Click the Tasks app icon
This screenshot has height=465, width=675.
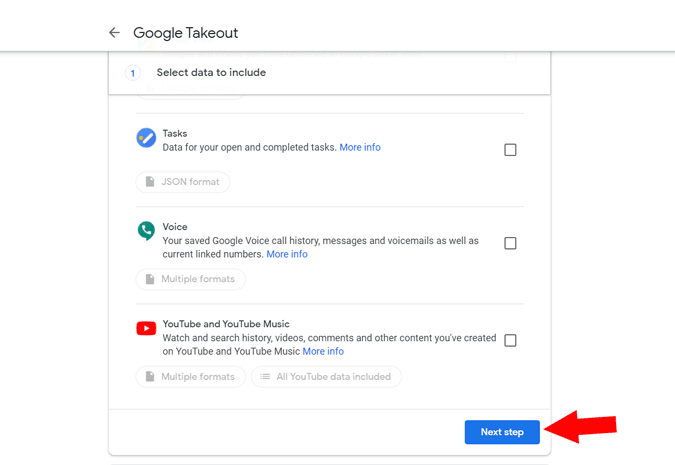pos(146,138)
